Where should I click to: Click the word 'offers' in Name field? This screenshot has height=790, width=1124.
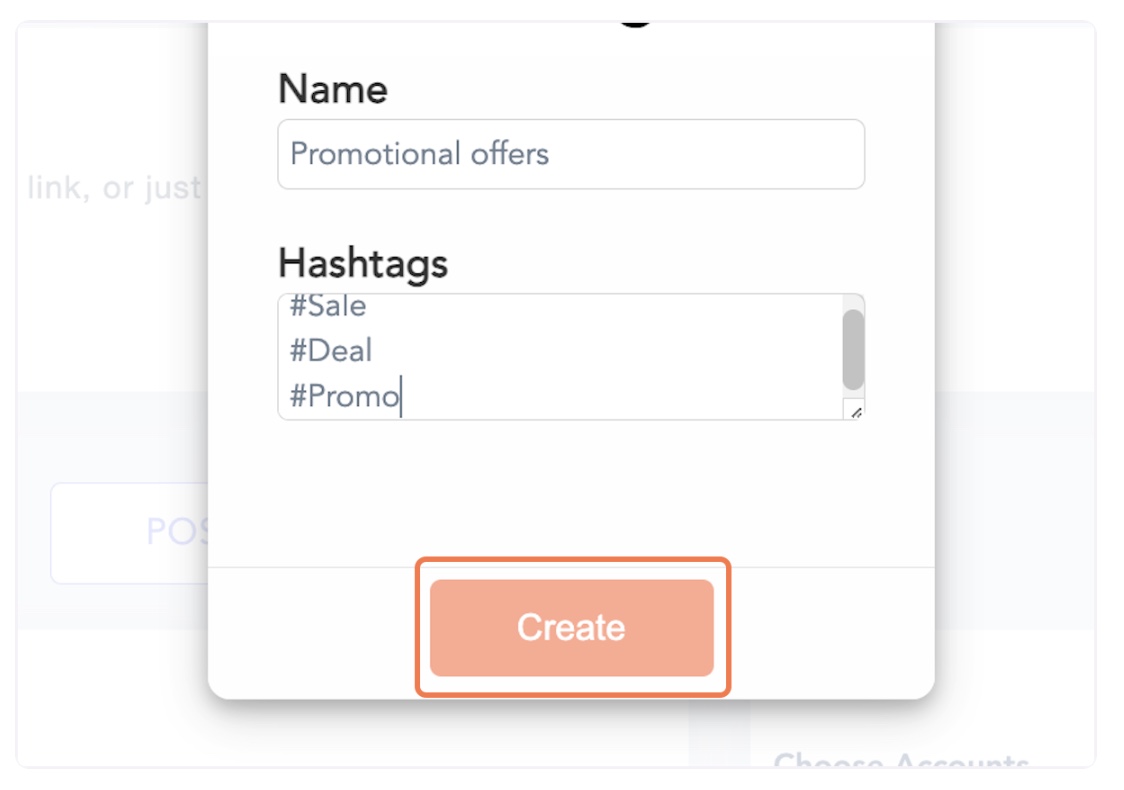click(x=510, y=153)
